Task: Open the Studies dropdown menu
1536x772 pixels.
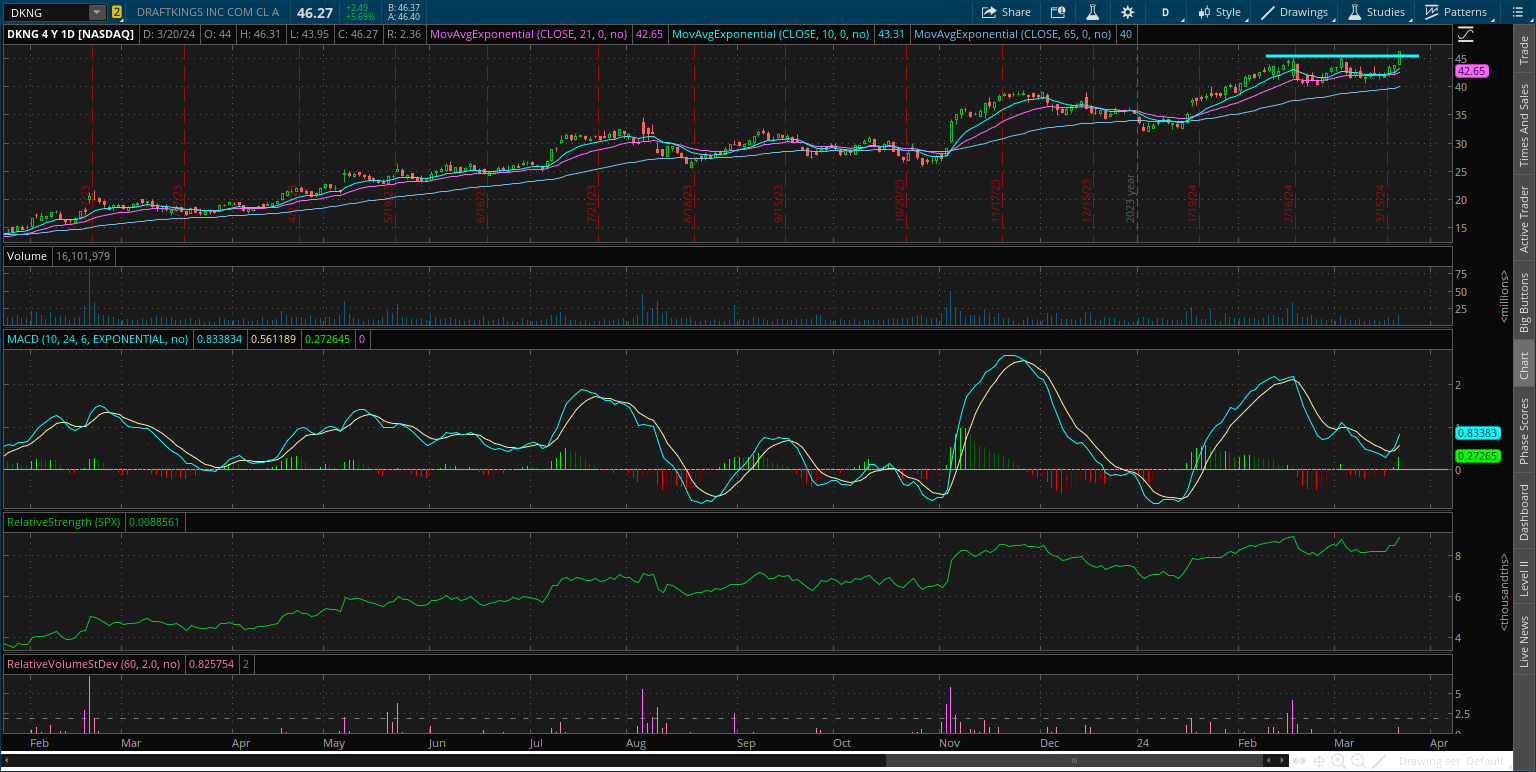Action: (x=1379, y=12)
